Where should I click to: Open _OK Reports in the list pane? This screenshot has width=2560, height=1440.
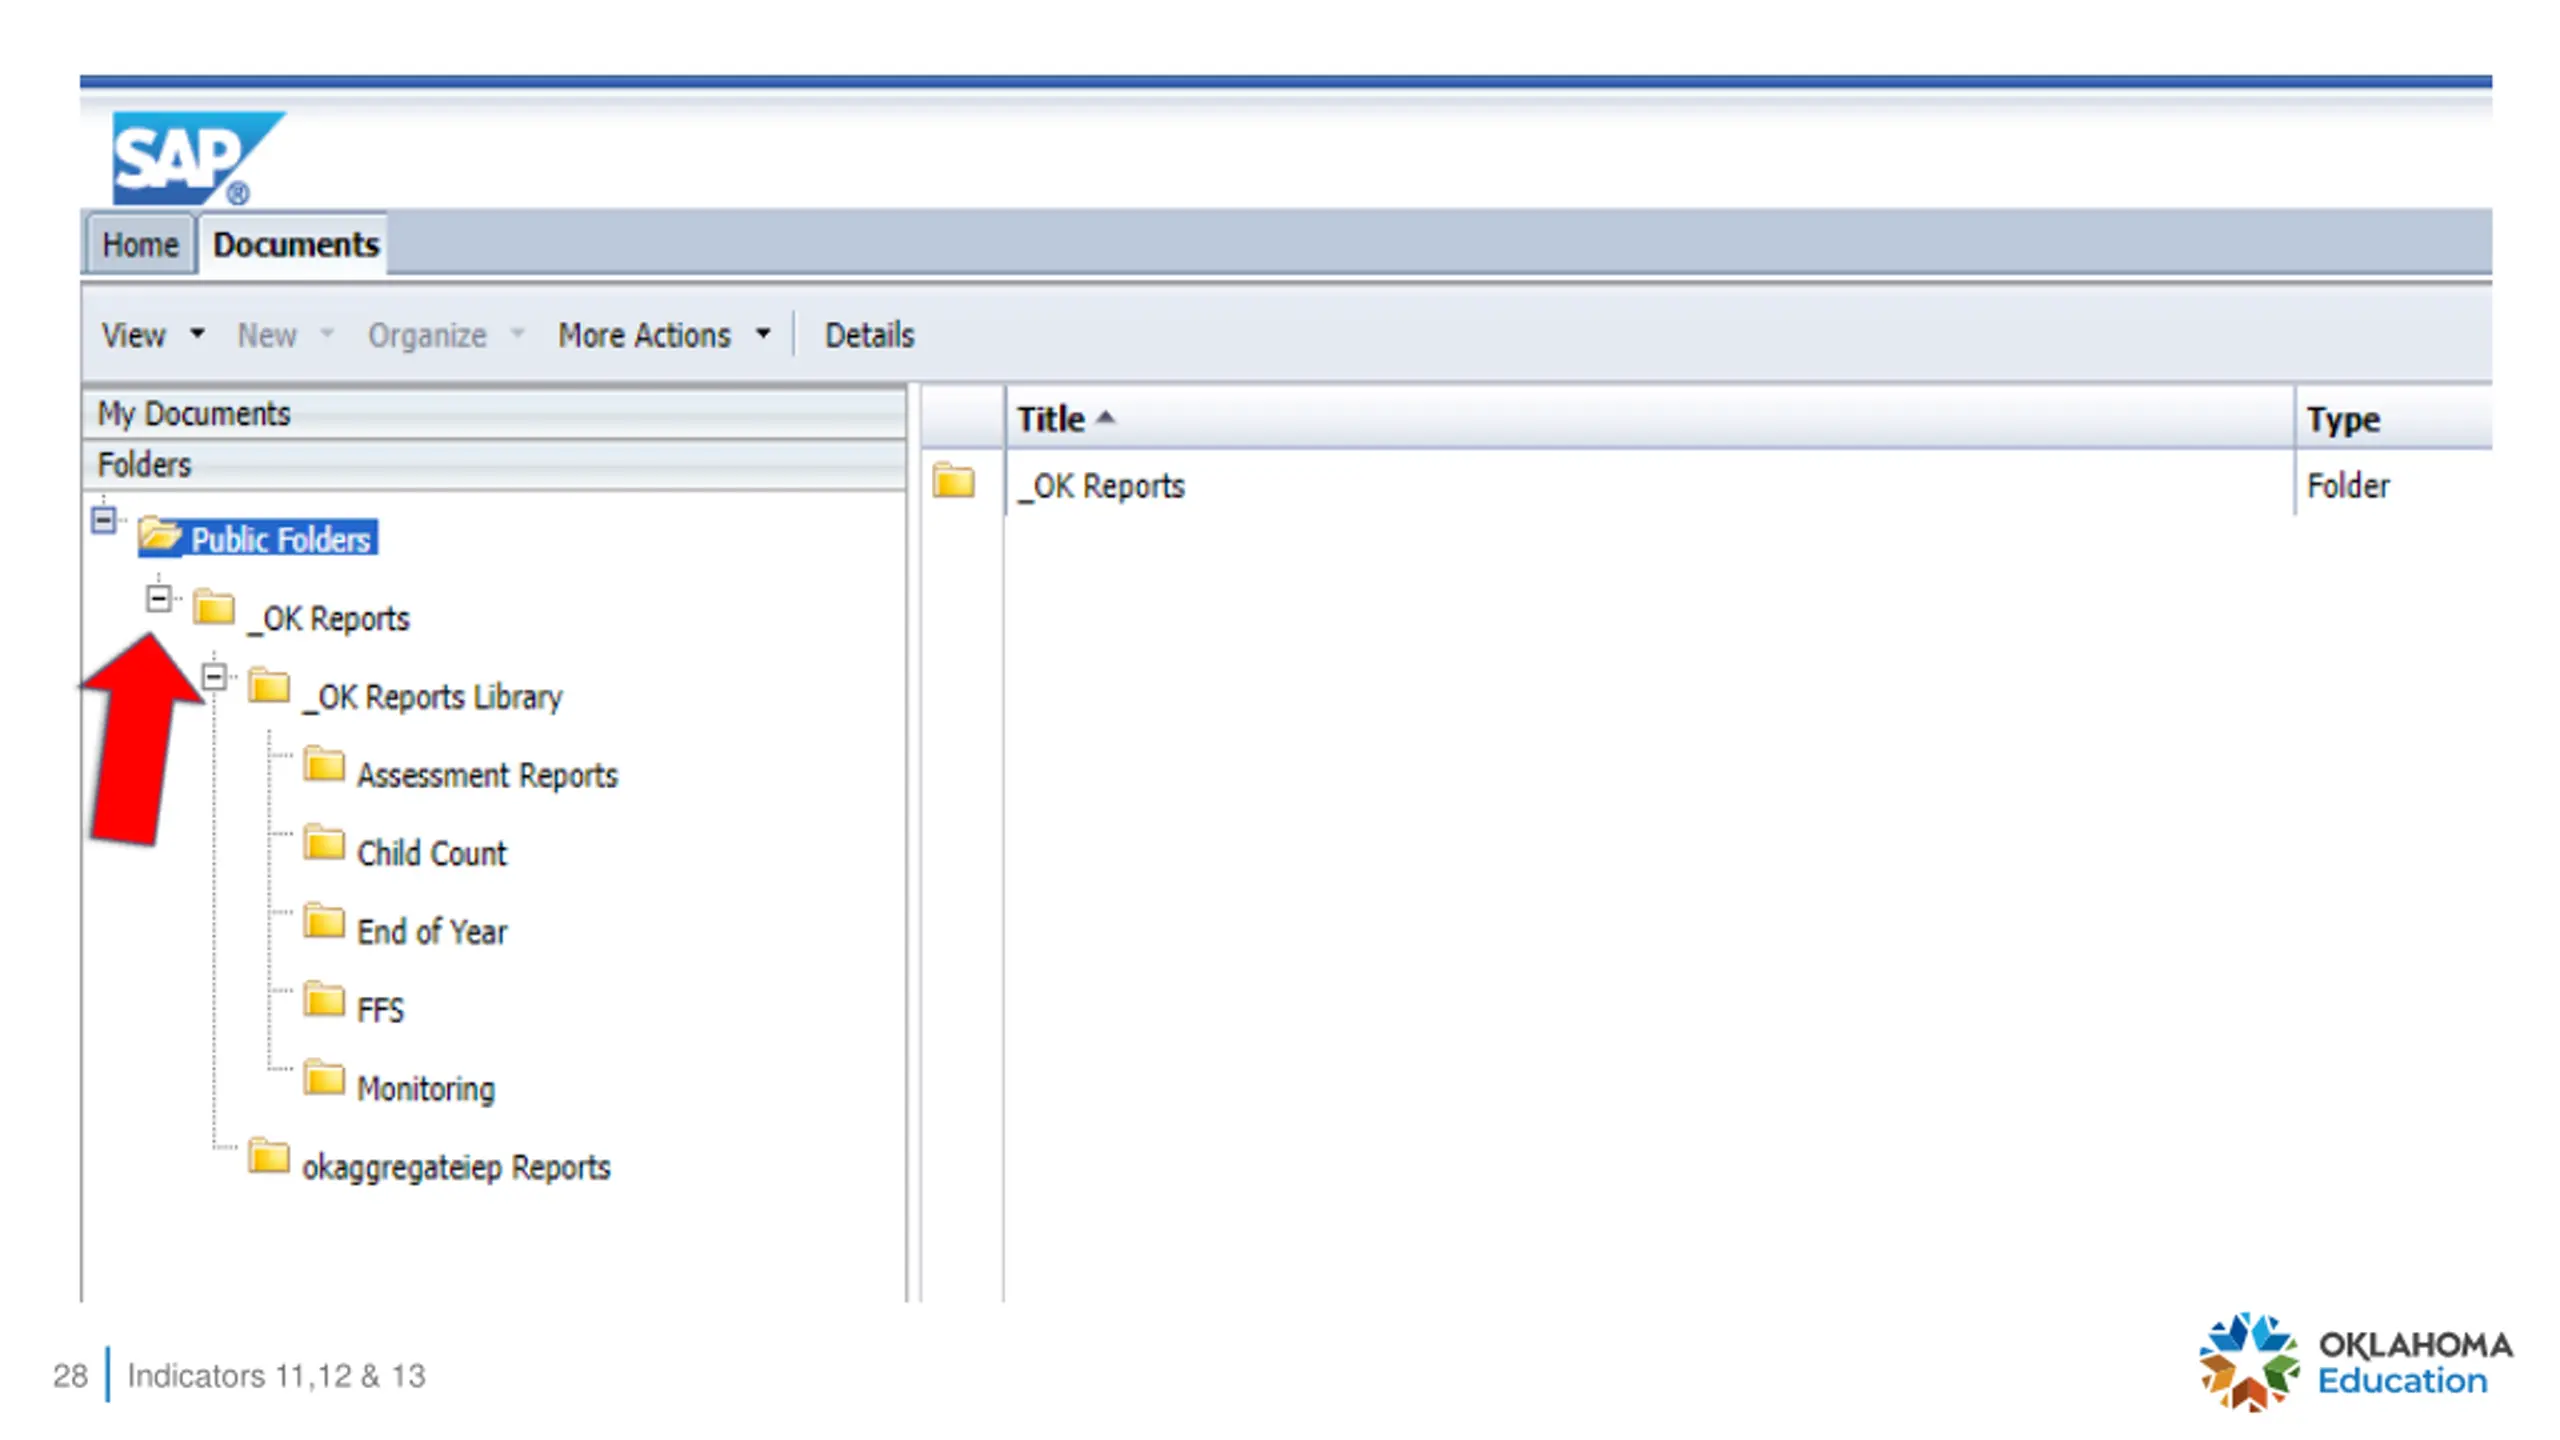click(x=1101, y=486)
